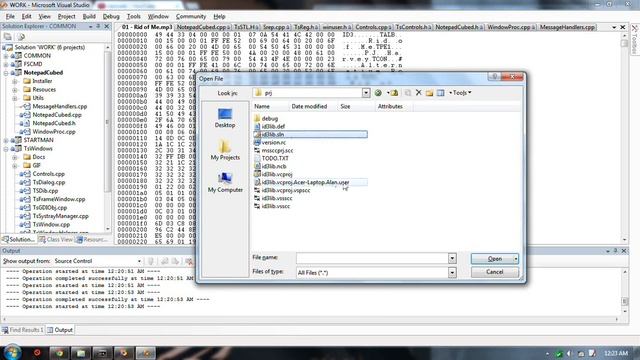Switch to the WindowProc.cpp editor tab
Viewport: 640px width, 360px height.
click(510, 27)
